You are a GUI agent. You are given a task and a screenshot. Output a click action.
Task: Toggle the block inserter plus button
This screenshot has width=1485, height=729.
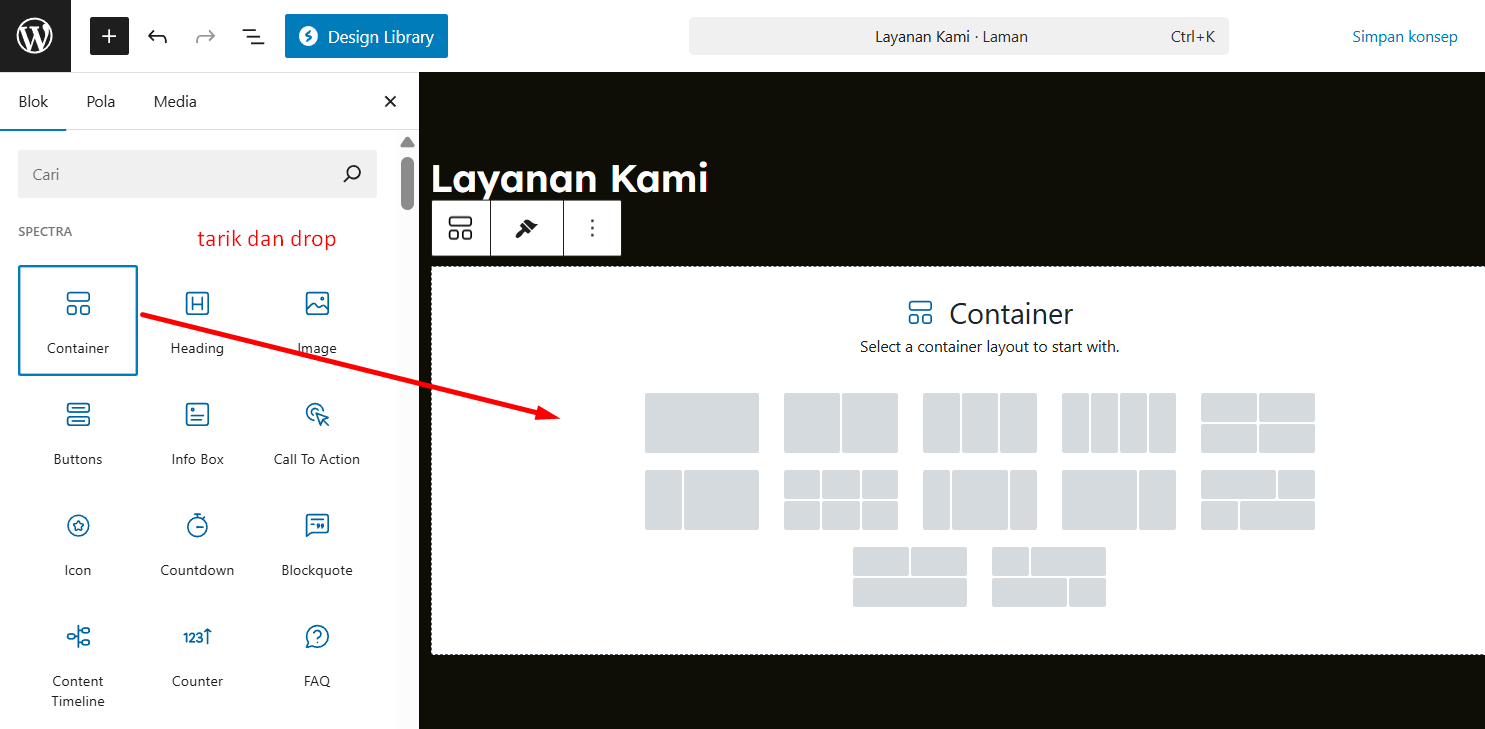[109, 36]
